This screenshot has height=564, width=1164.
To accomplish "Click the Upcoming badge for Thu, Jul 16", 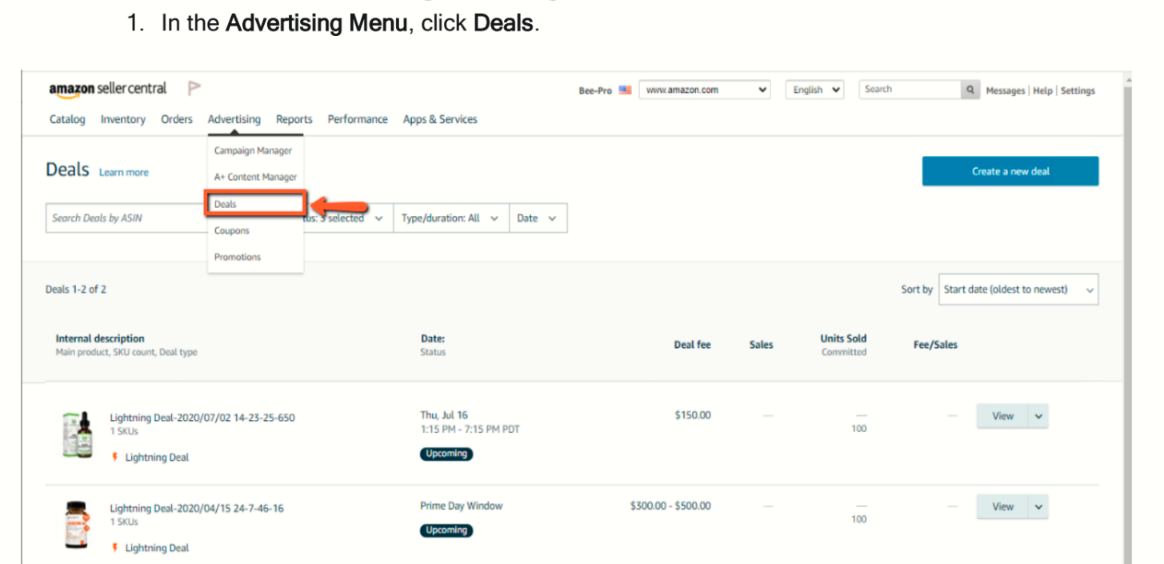I will click(x=446, y=453).
